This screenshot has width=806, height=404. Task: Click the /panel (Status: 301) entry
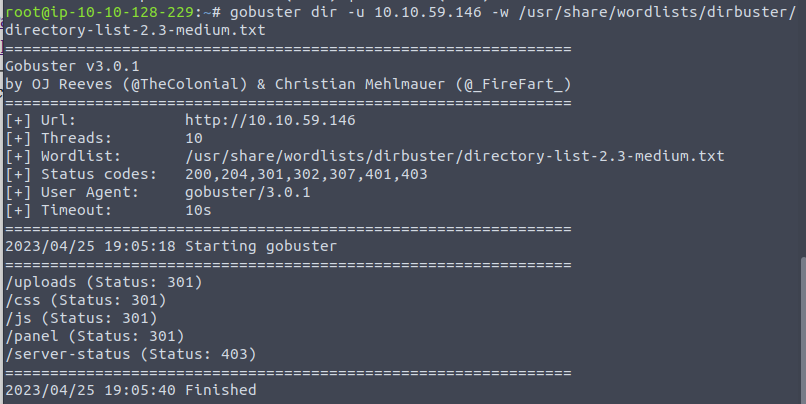(95, 336)
